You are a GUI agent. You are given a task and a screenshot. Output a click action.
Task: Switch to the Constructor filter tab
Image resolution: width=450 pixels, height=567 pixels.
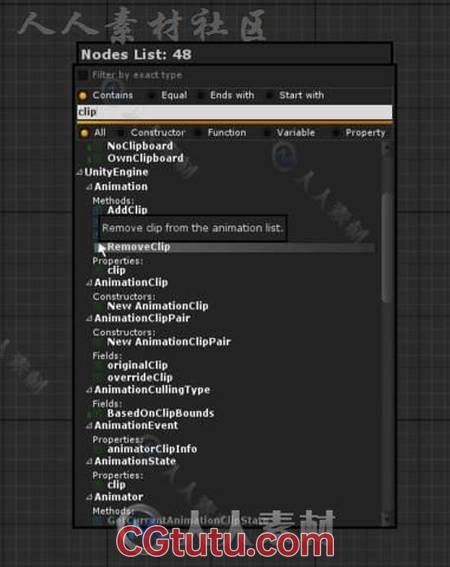click(158, 133)
